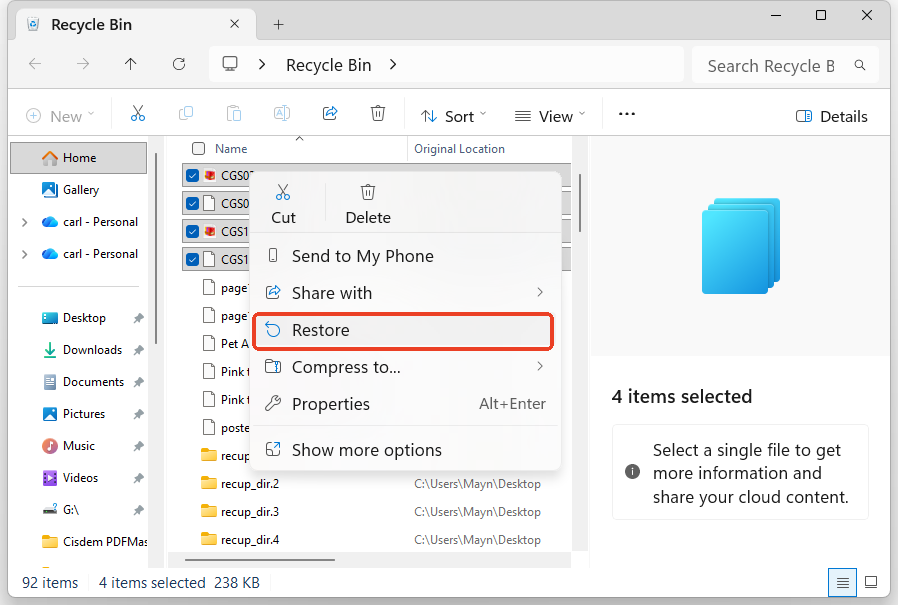Click the navigate up arrow

coord(130,64)
